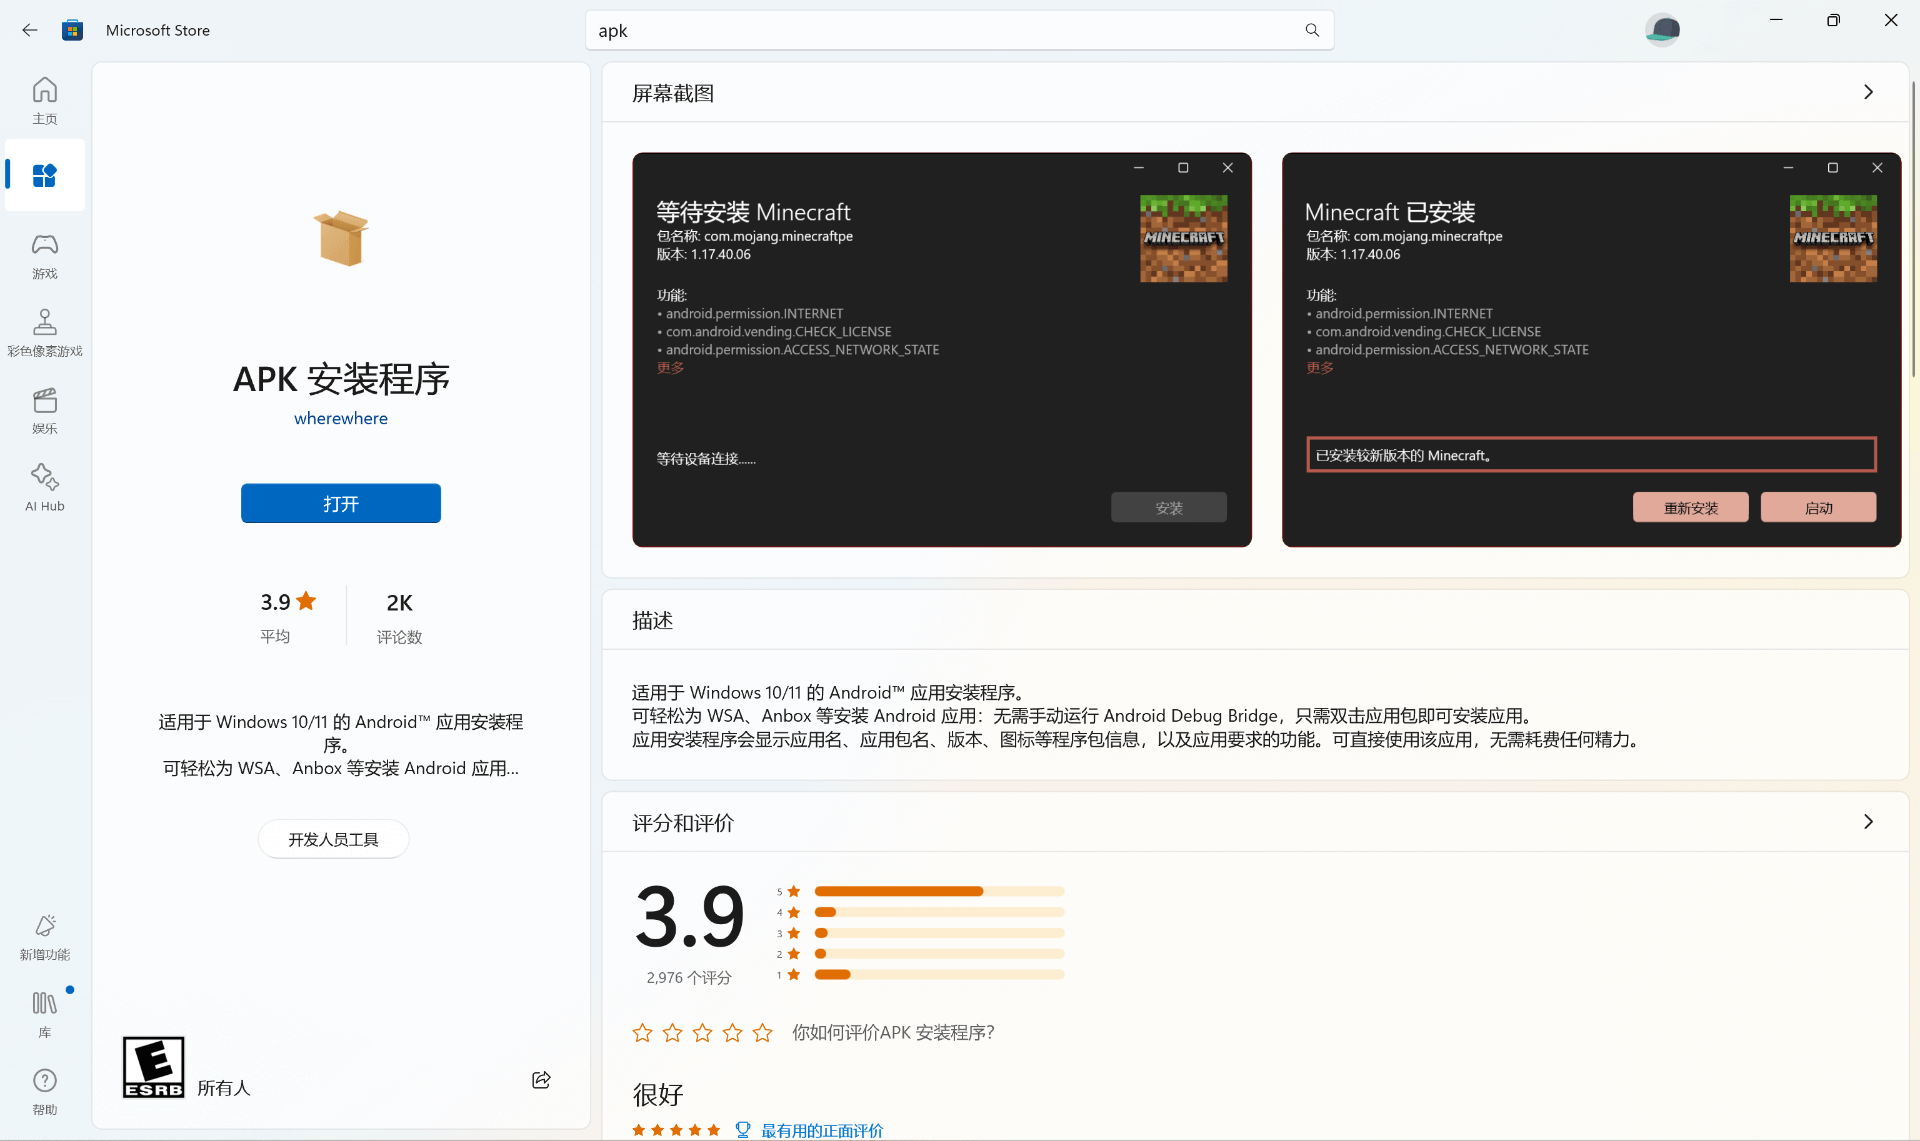
Task: Open the Help (帮助) sidebar item
Action: tap(45, 1091)
